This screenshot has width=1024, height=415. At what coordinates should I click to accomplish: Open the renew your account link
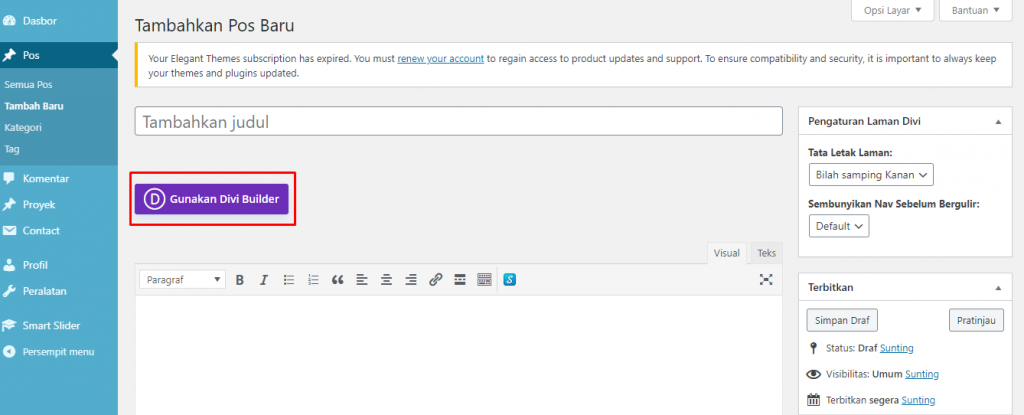441,59
